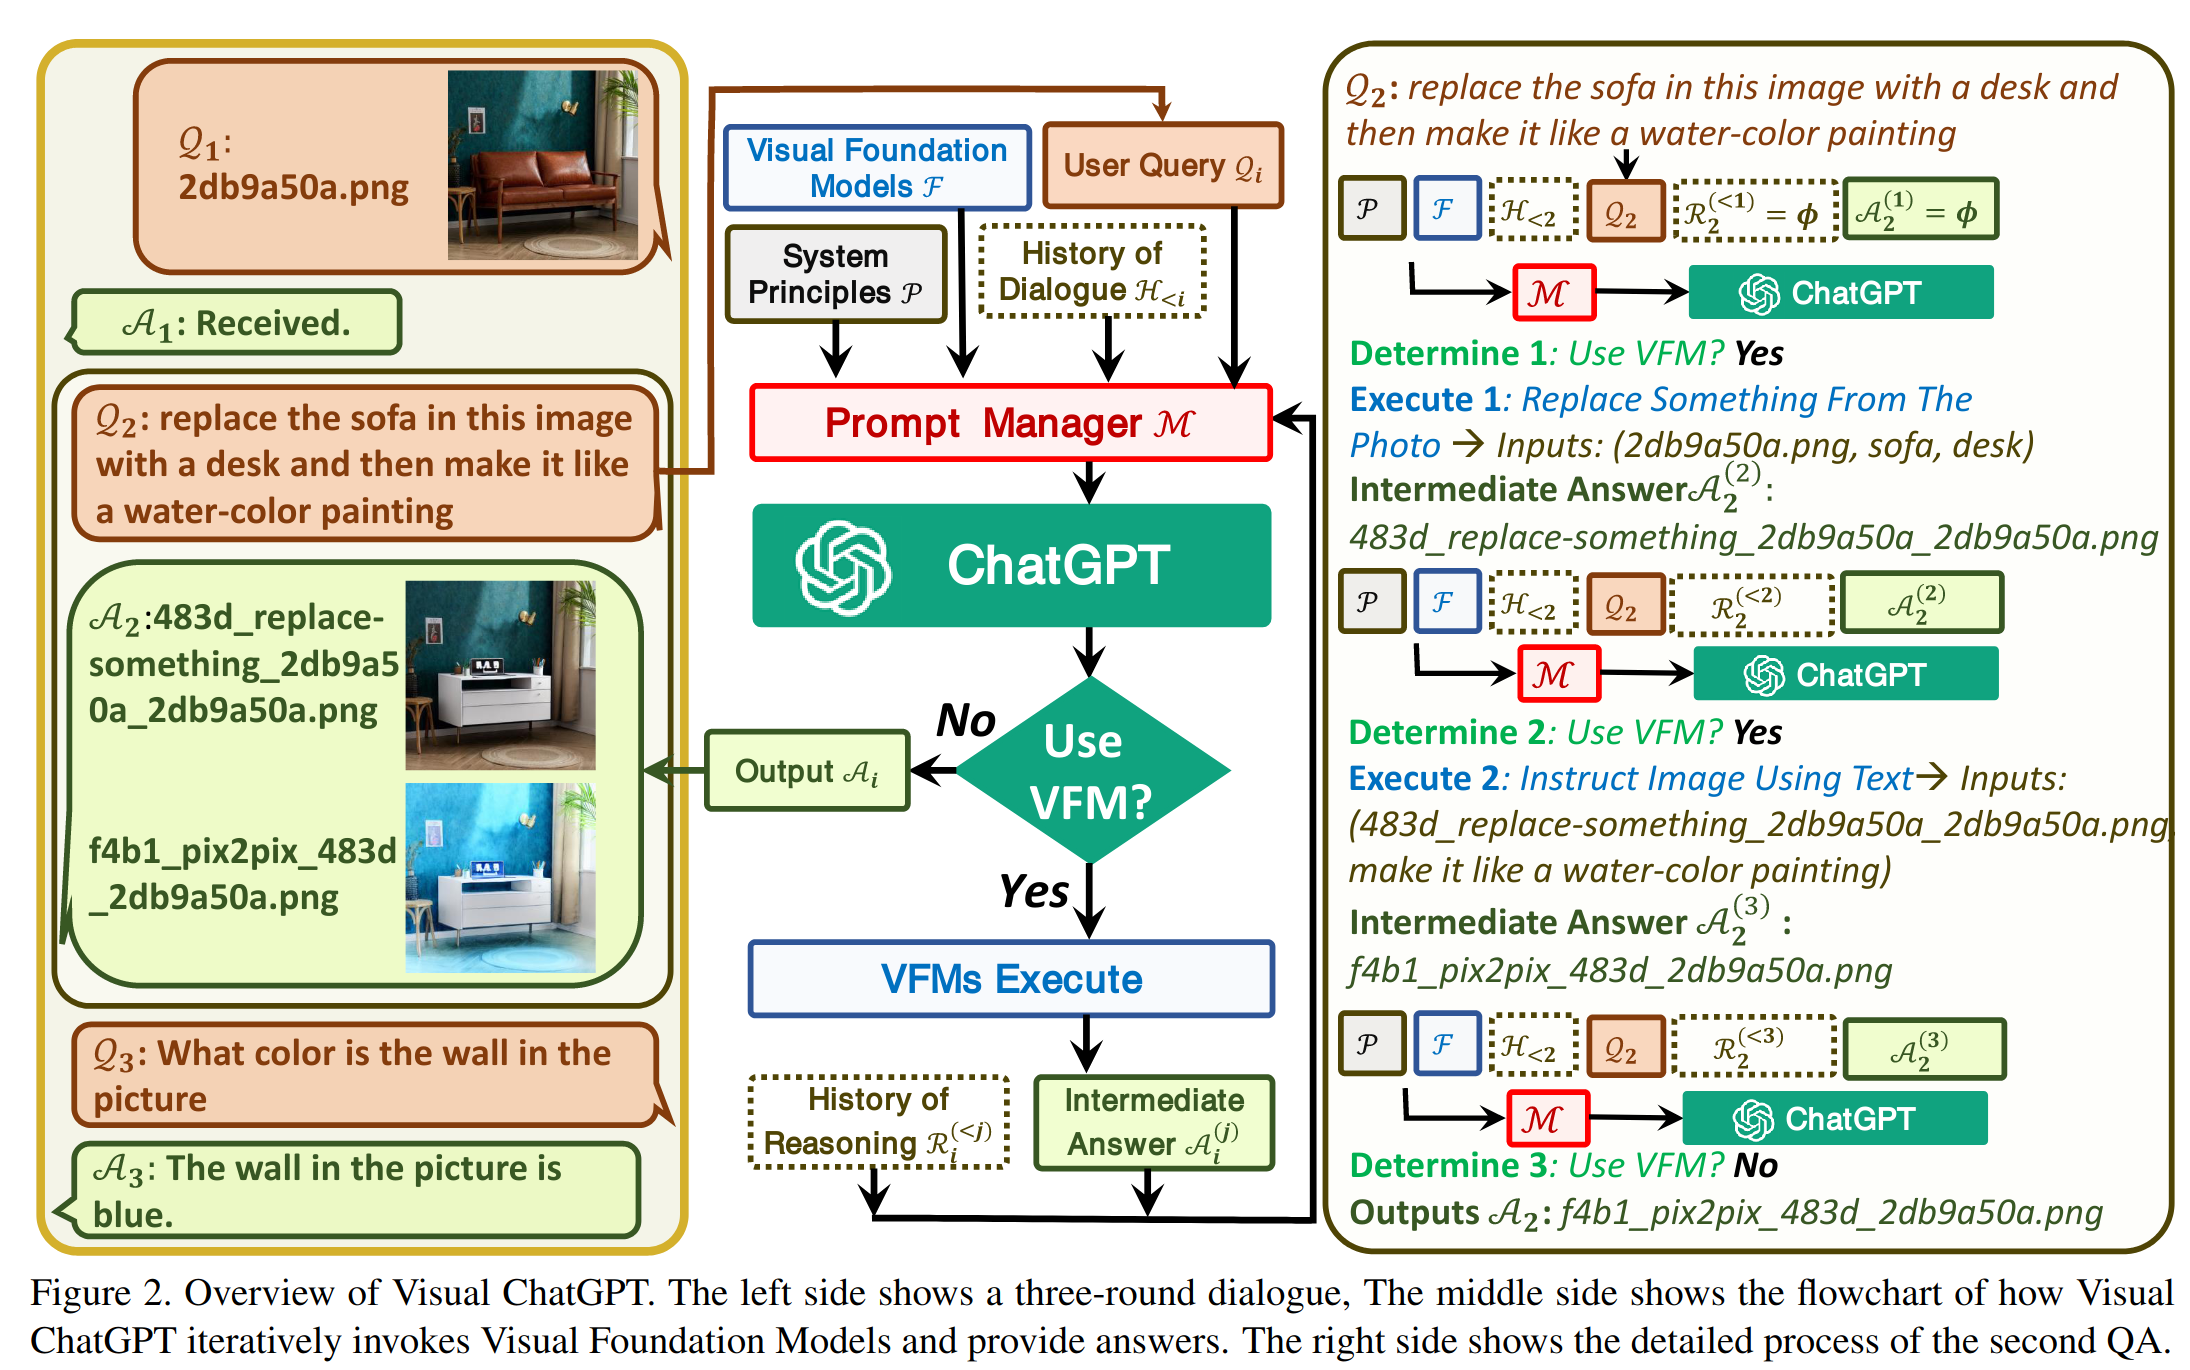Image resolution: width=2190 pixels, height=1370 pixels.
Task: Click the blue wall color in A3
Action: tap(473, 821)
